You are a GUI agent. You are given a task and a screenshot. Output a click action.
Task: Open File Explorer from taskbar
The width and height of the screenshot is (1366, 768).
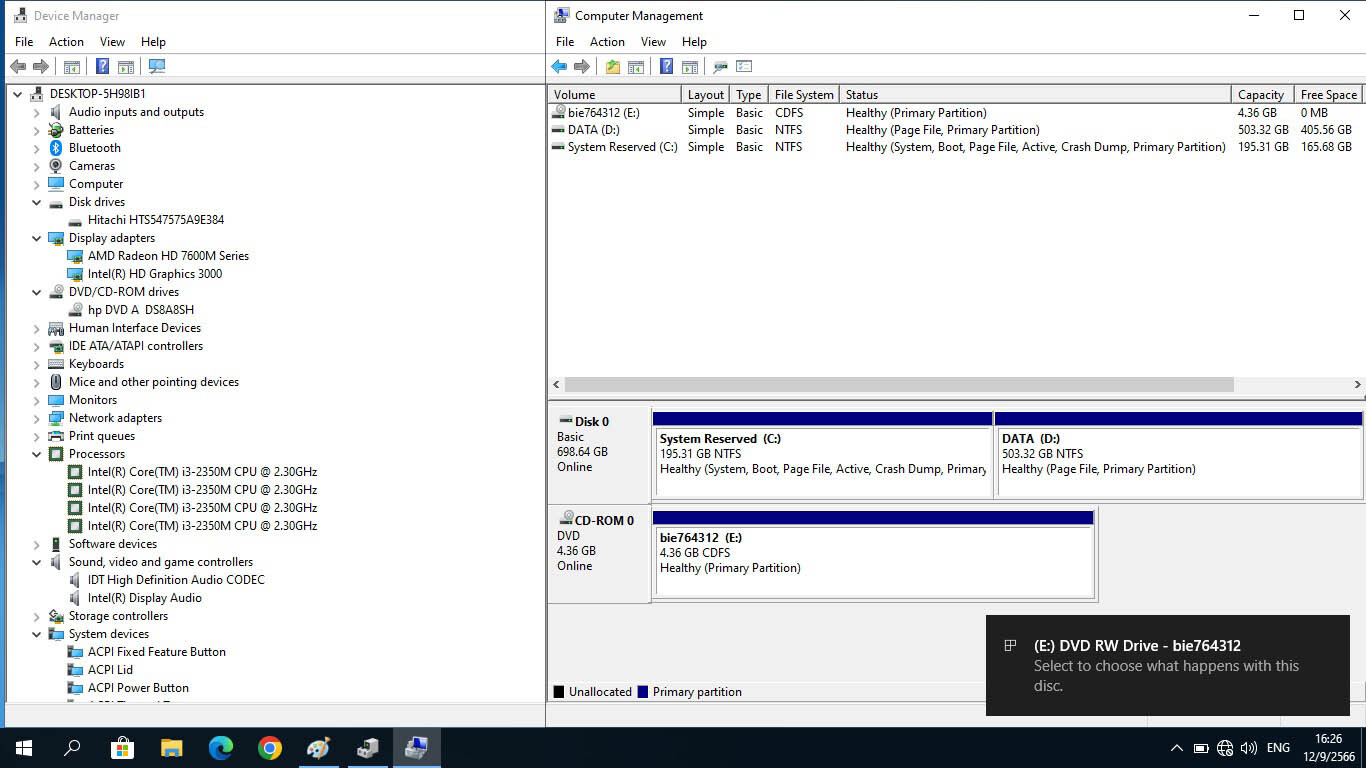(172, 748)
